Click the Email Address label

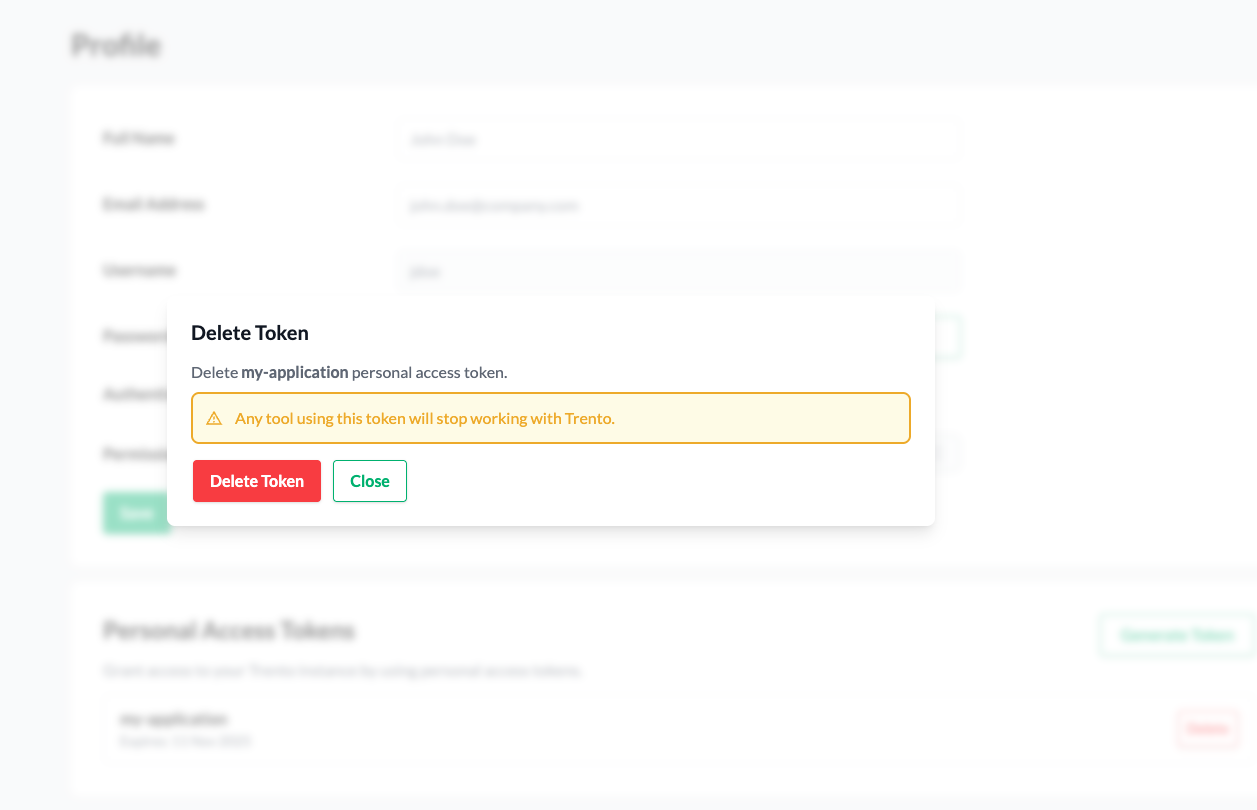tap(153, 204)
